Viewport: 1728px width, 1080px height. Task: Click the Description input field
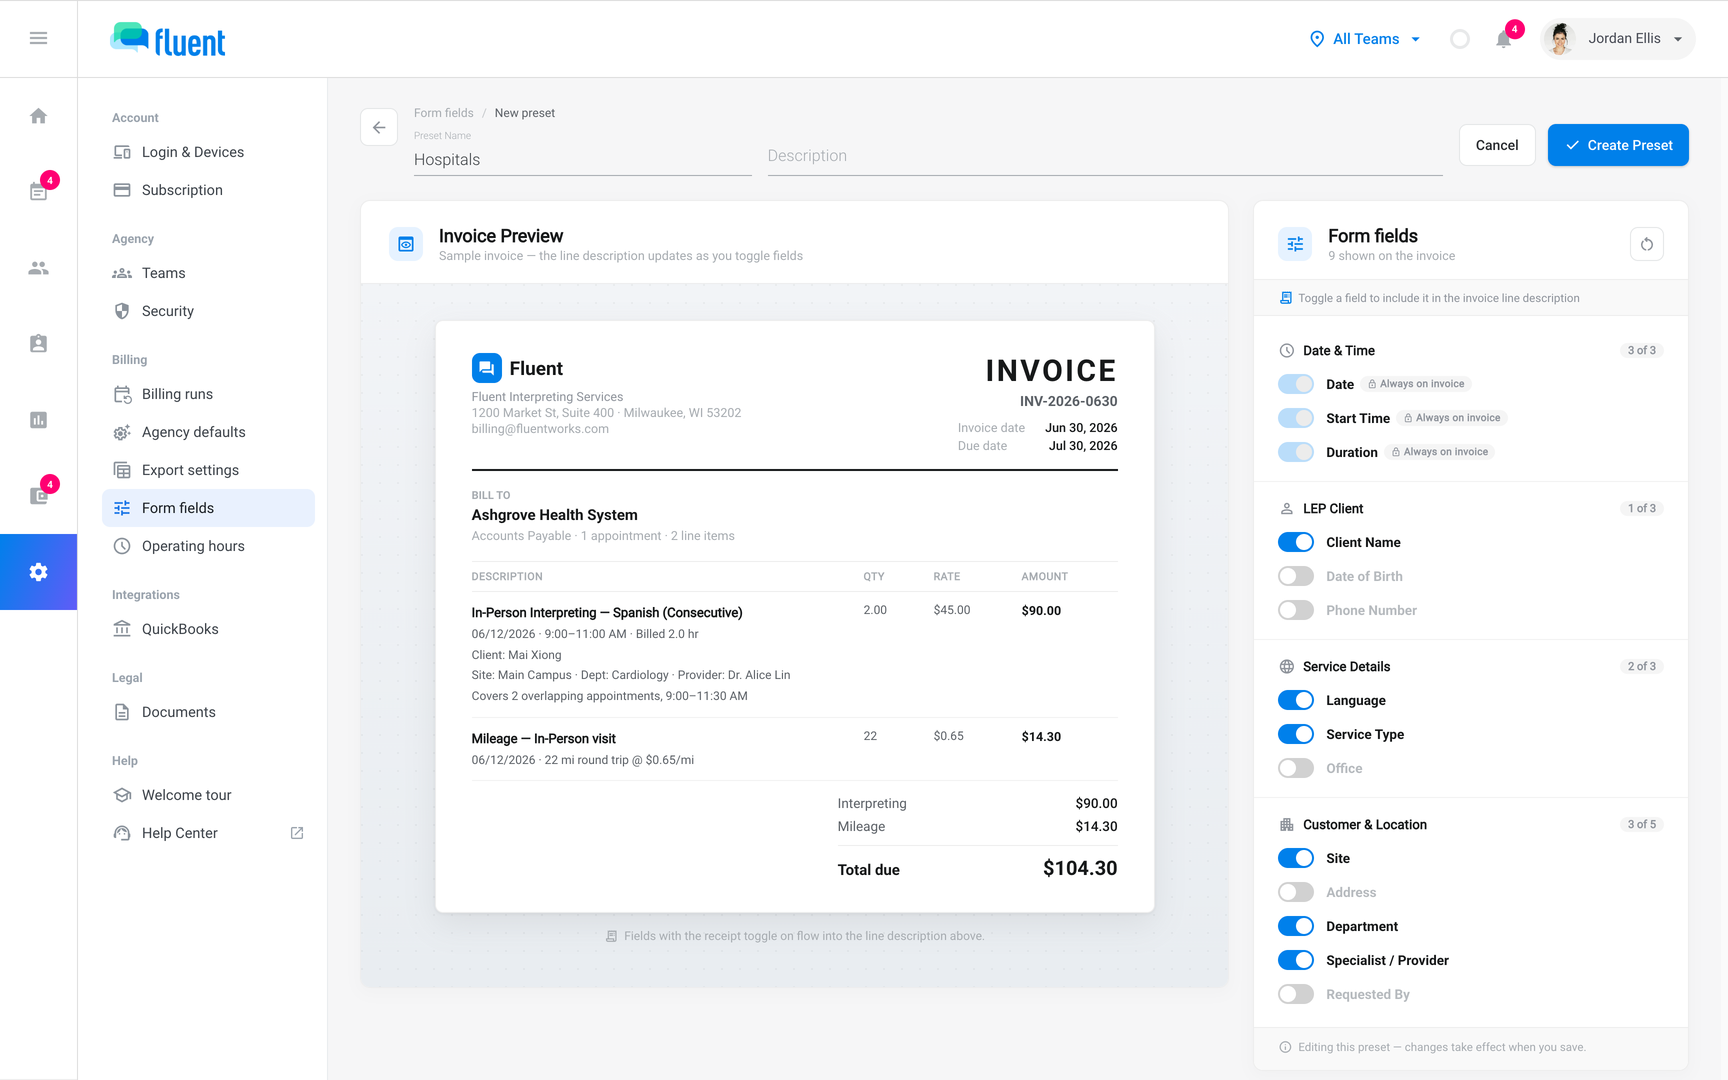pos(1105,156)
